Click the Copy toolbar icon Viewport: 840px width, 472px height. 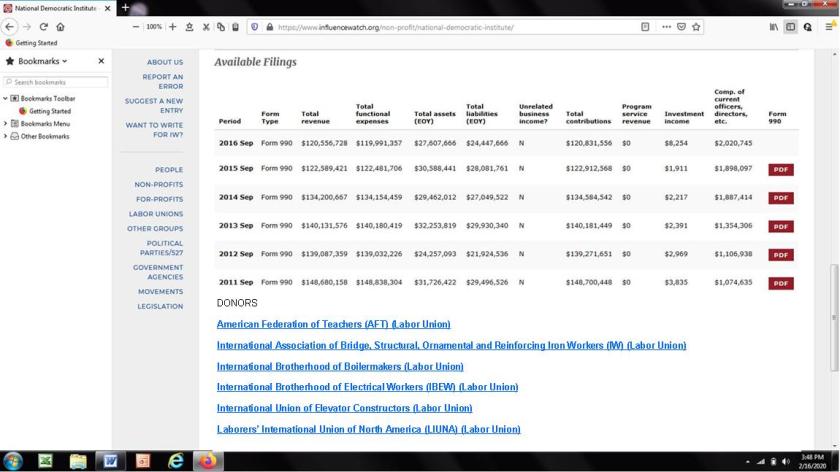point(221,27)
